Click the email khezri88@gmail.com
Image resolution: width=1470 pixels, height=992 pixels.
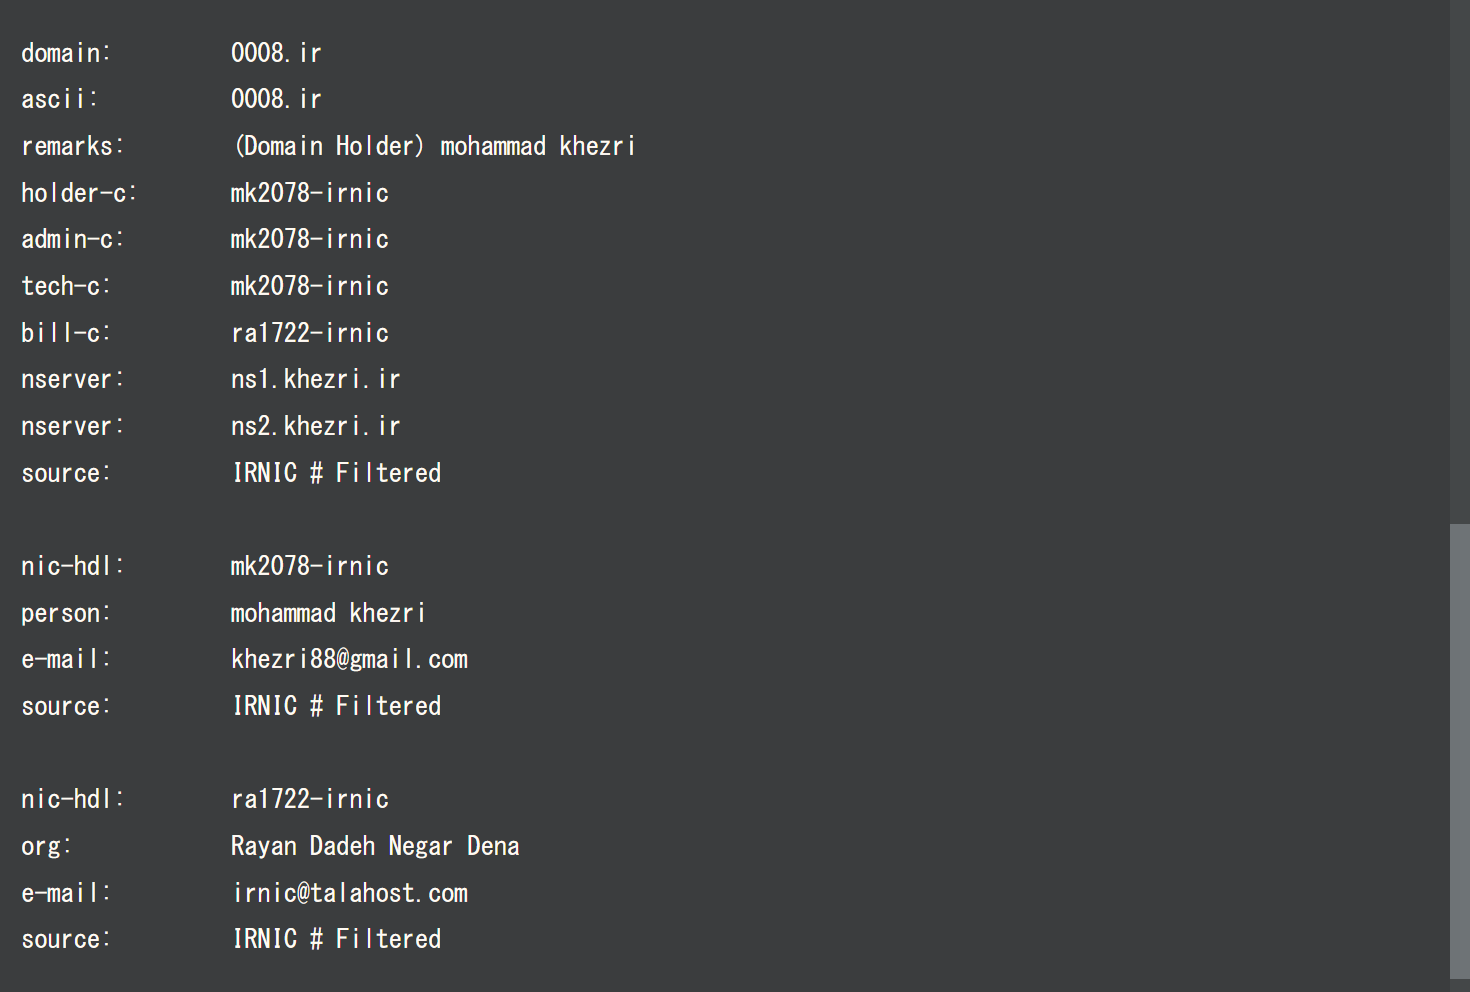(349, 659)
